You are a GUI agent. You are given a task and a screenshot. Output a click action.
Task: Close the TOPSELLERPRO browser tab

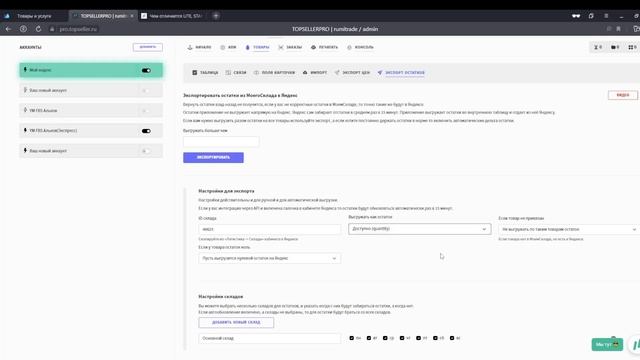pos(132,16)
